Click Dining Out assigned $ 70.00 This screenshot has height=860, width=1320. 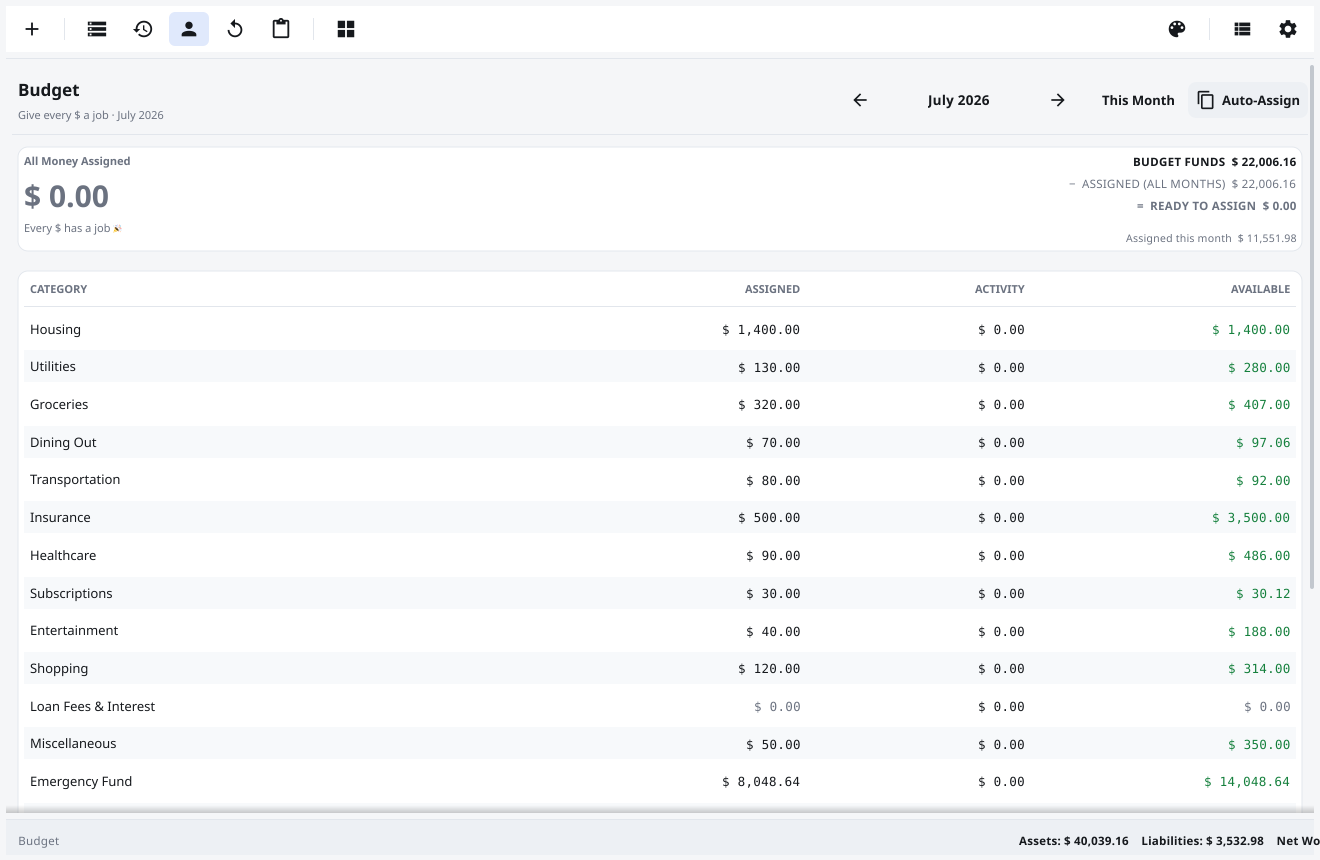[x=773, y=443]
